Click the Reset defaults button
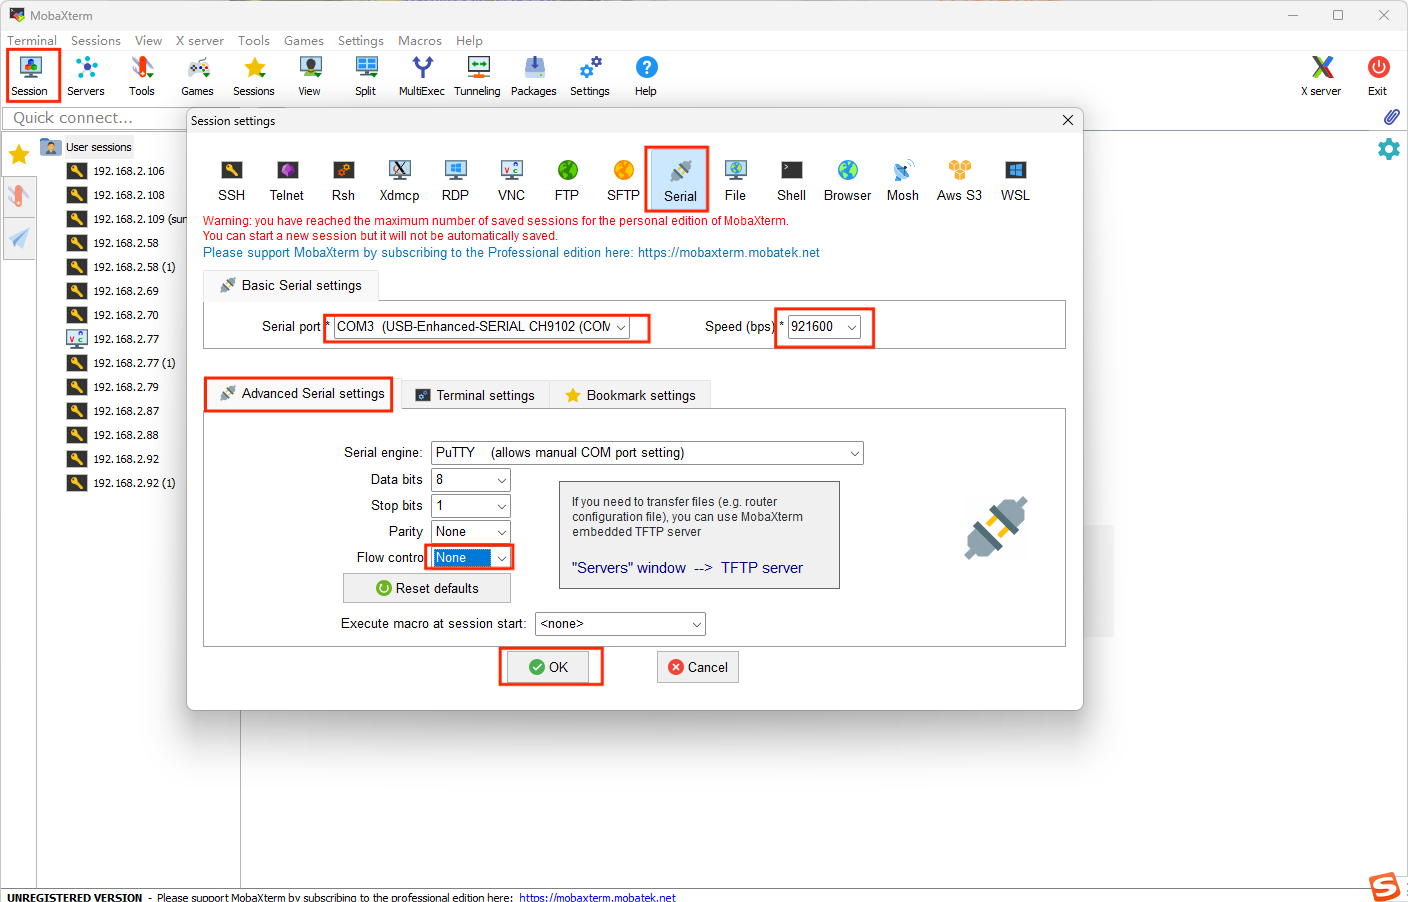1408x902 pixels. [427, 588]
